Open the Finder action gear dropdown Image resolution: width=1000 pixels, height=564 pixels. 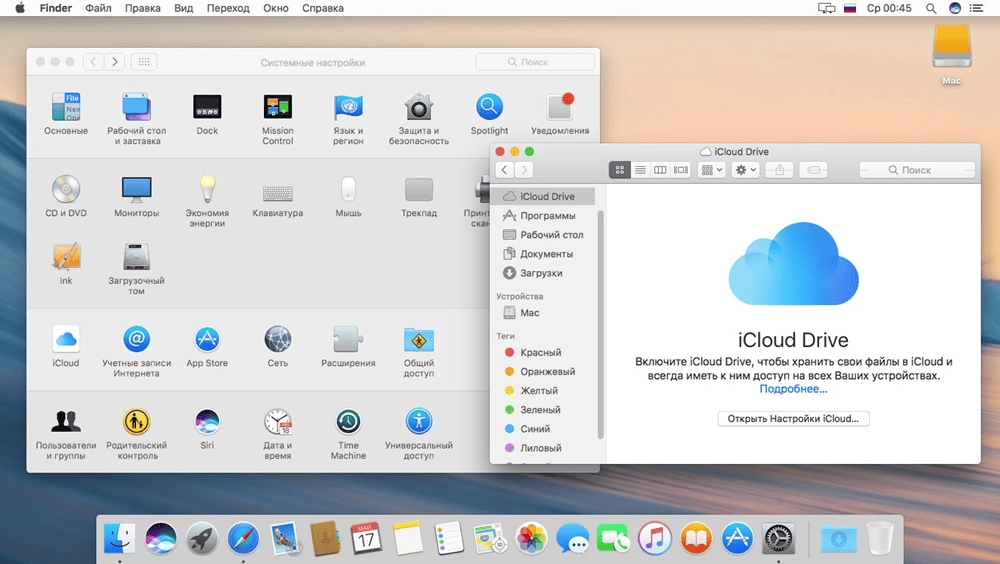click(x=745, y=170)
